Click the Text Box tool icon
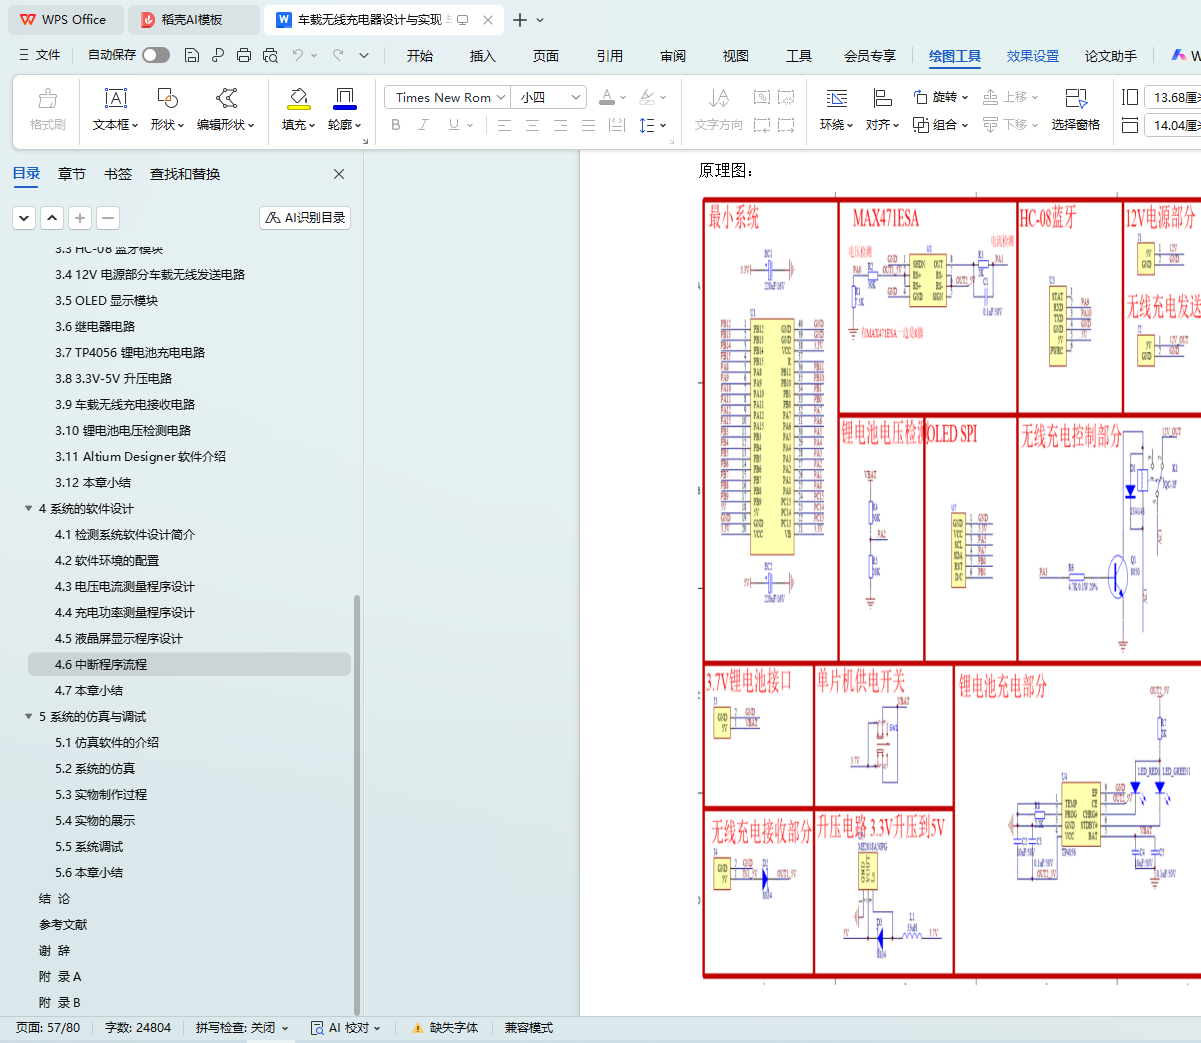The image size is (1201, 1043). (116, 98)
